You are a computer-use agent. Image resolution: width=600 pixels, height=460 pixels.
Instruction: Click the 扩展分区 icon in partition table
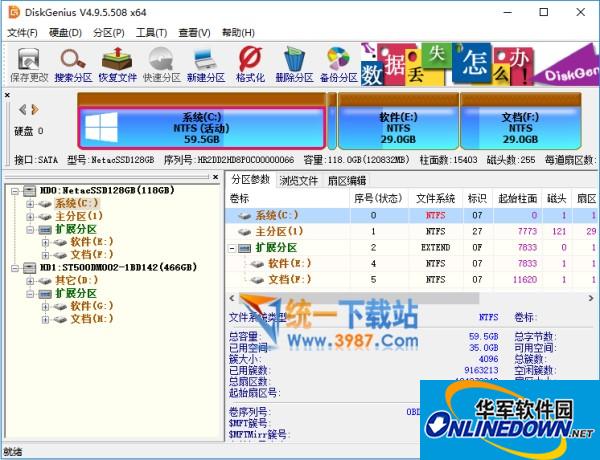coord(244,248)
